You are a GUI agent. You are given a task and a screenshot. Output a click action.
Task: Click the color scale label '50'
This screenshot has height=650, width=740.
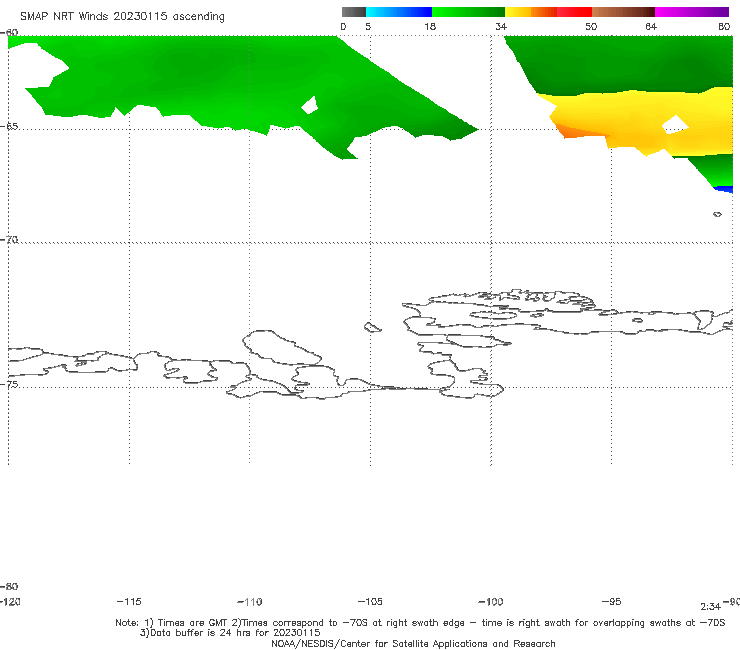tap(591, 26)
